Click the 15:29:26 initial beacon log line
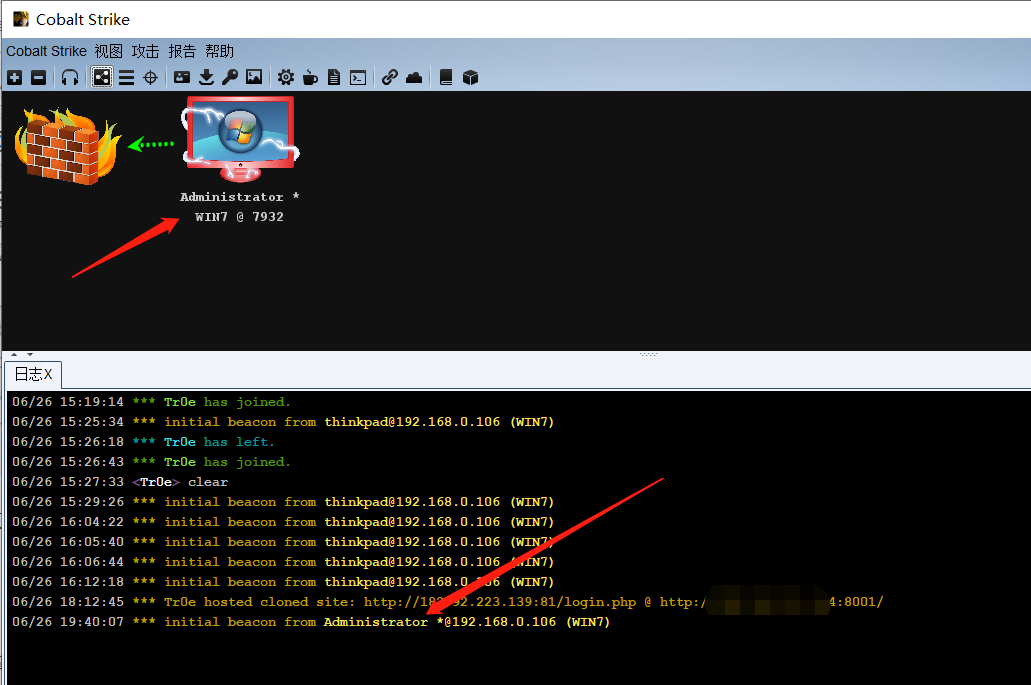1031x685 pixels. click(x=283, y=502)
